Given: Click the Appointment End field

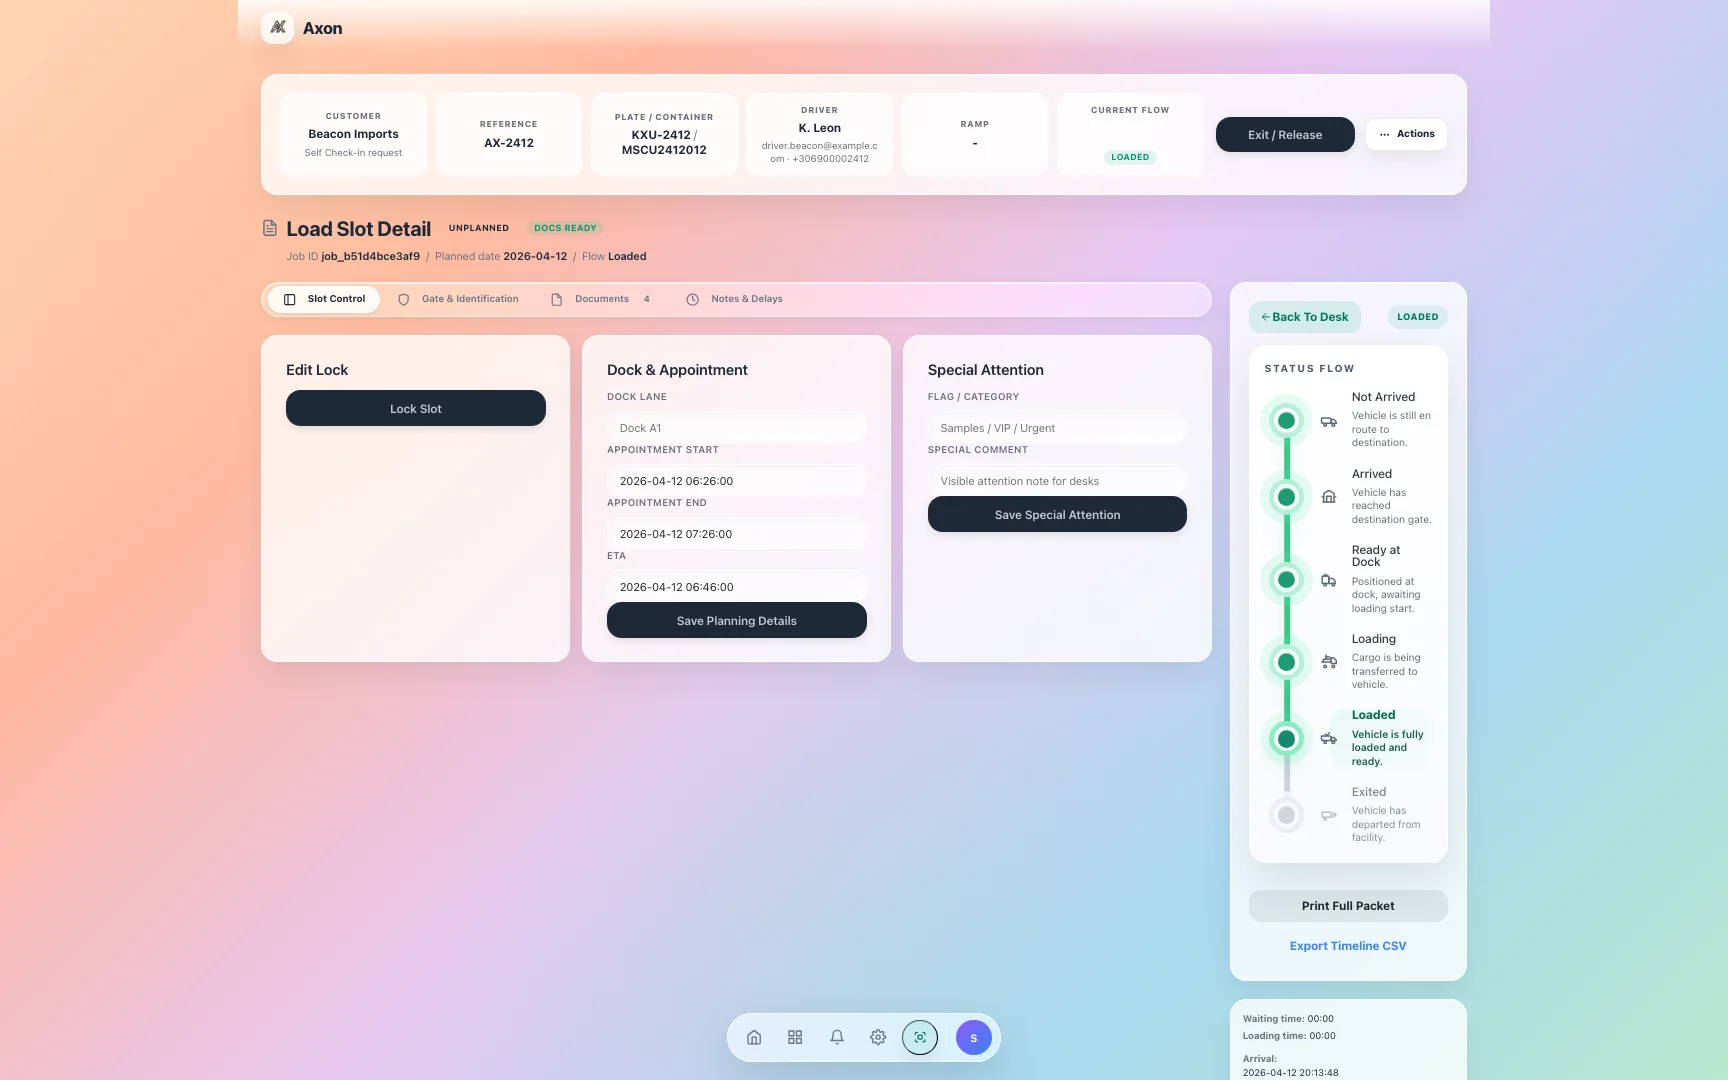Looking at the screenshot, I should pos(737,534).
